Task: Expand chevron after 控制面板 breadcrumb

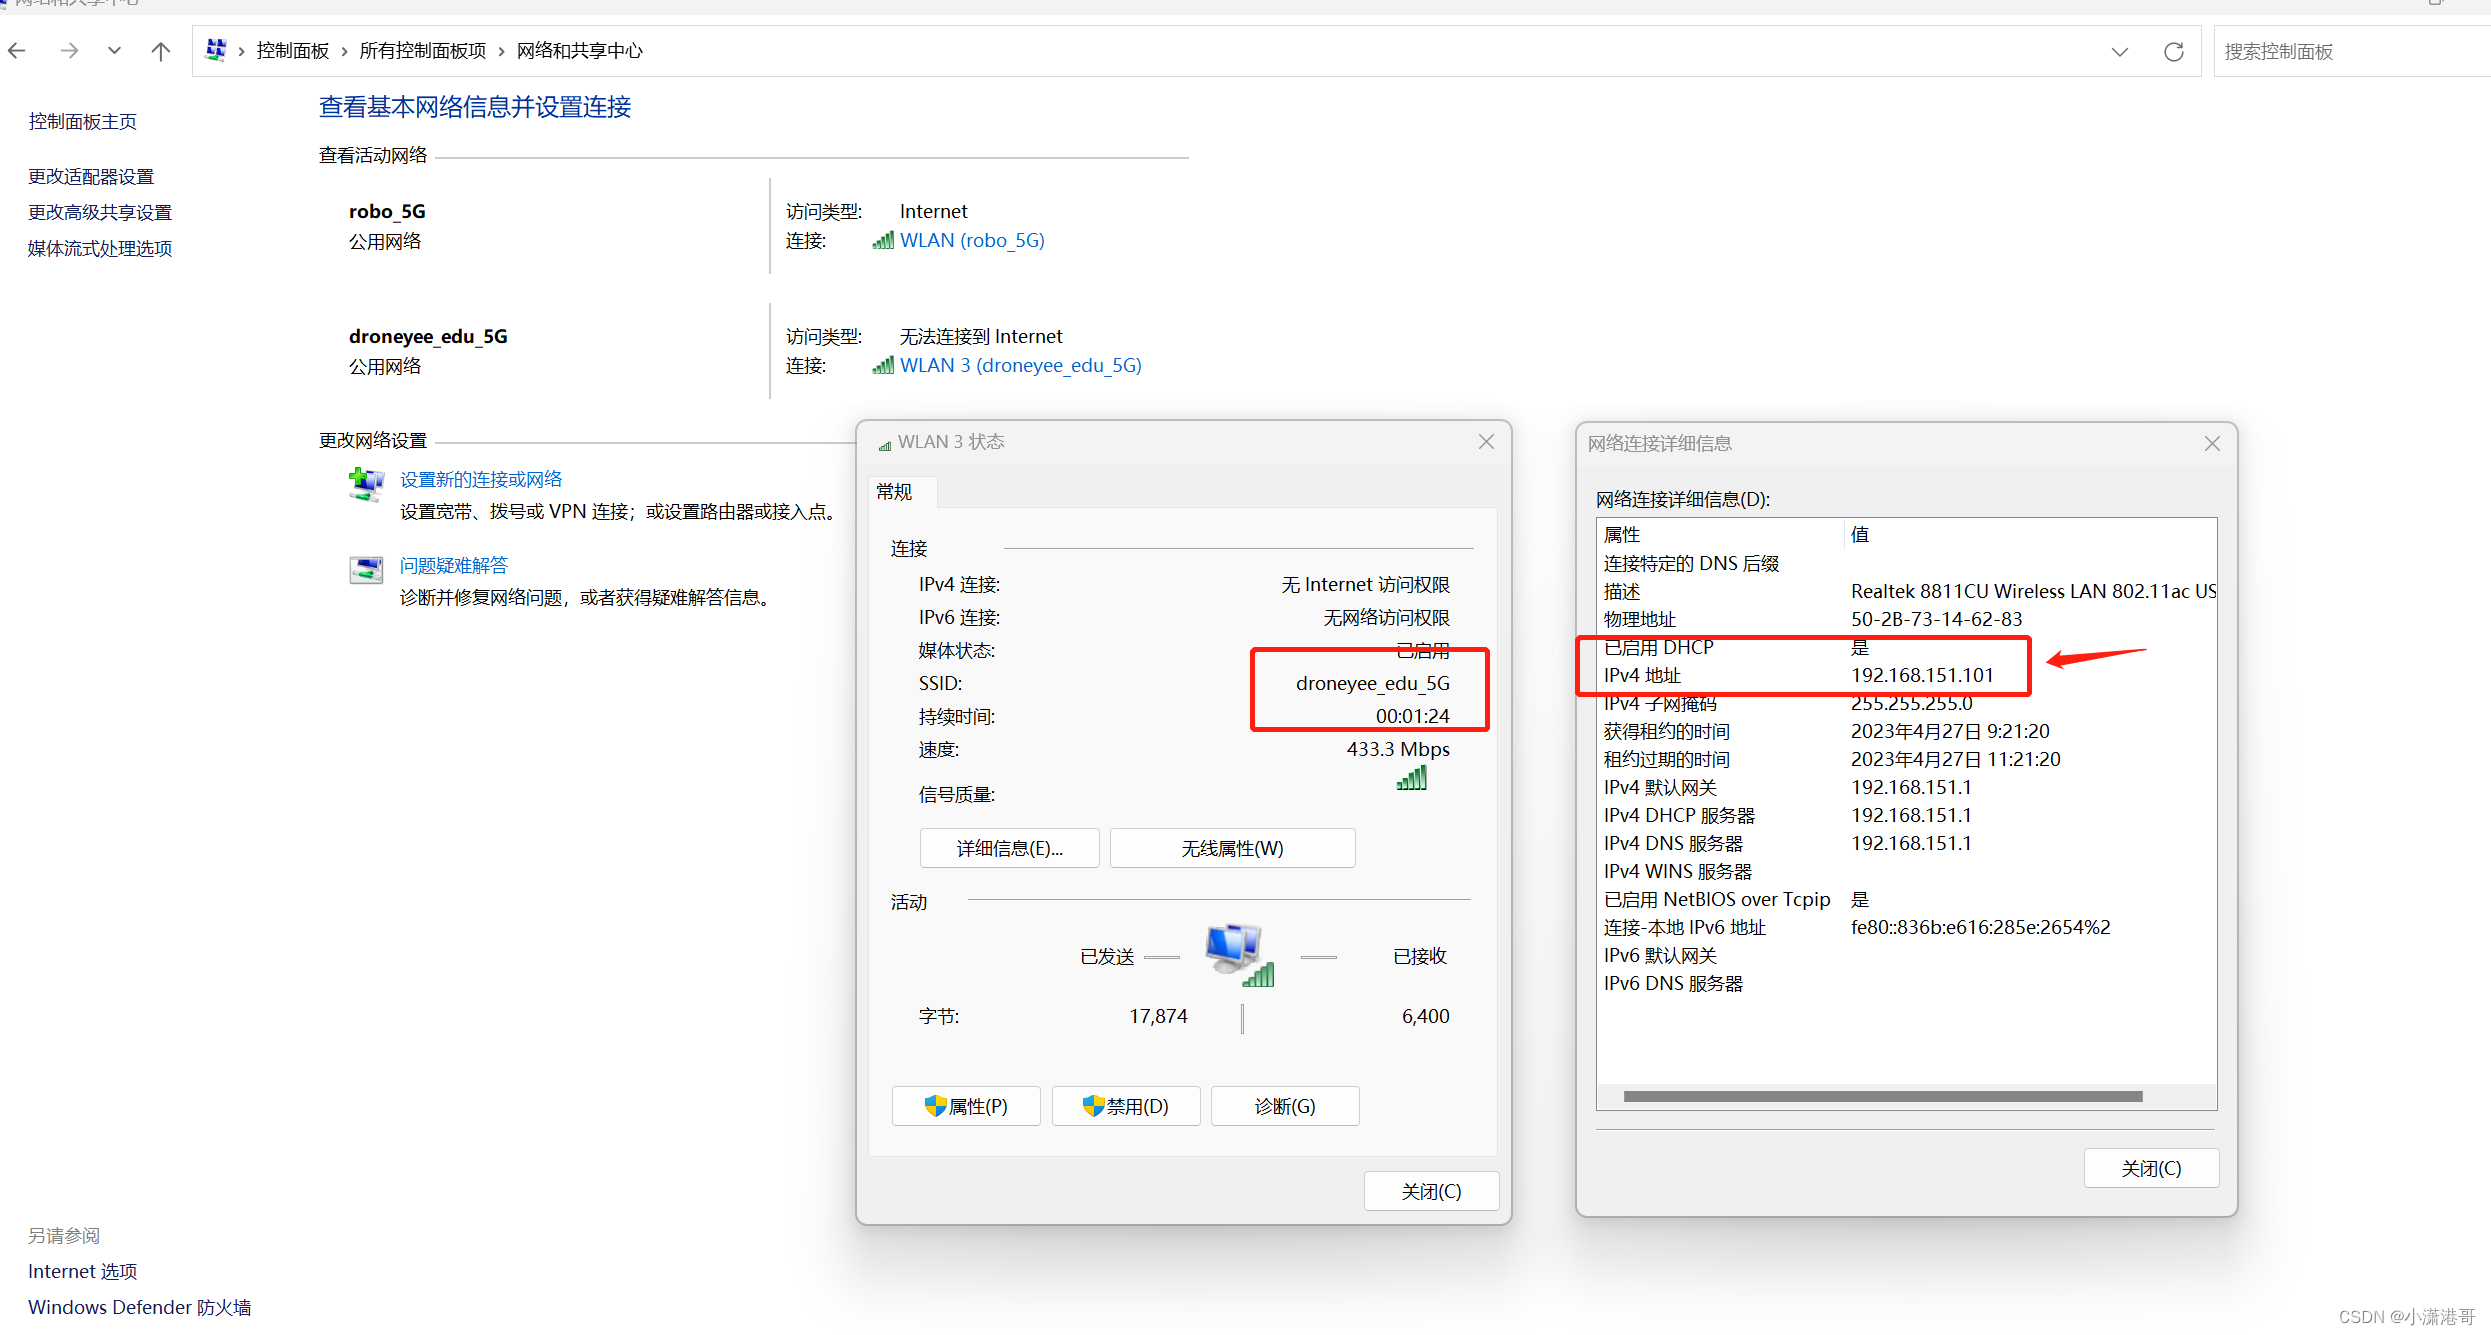Action: coord(344,51)
